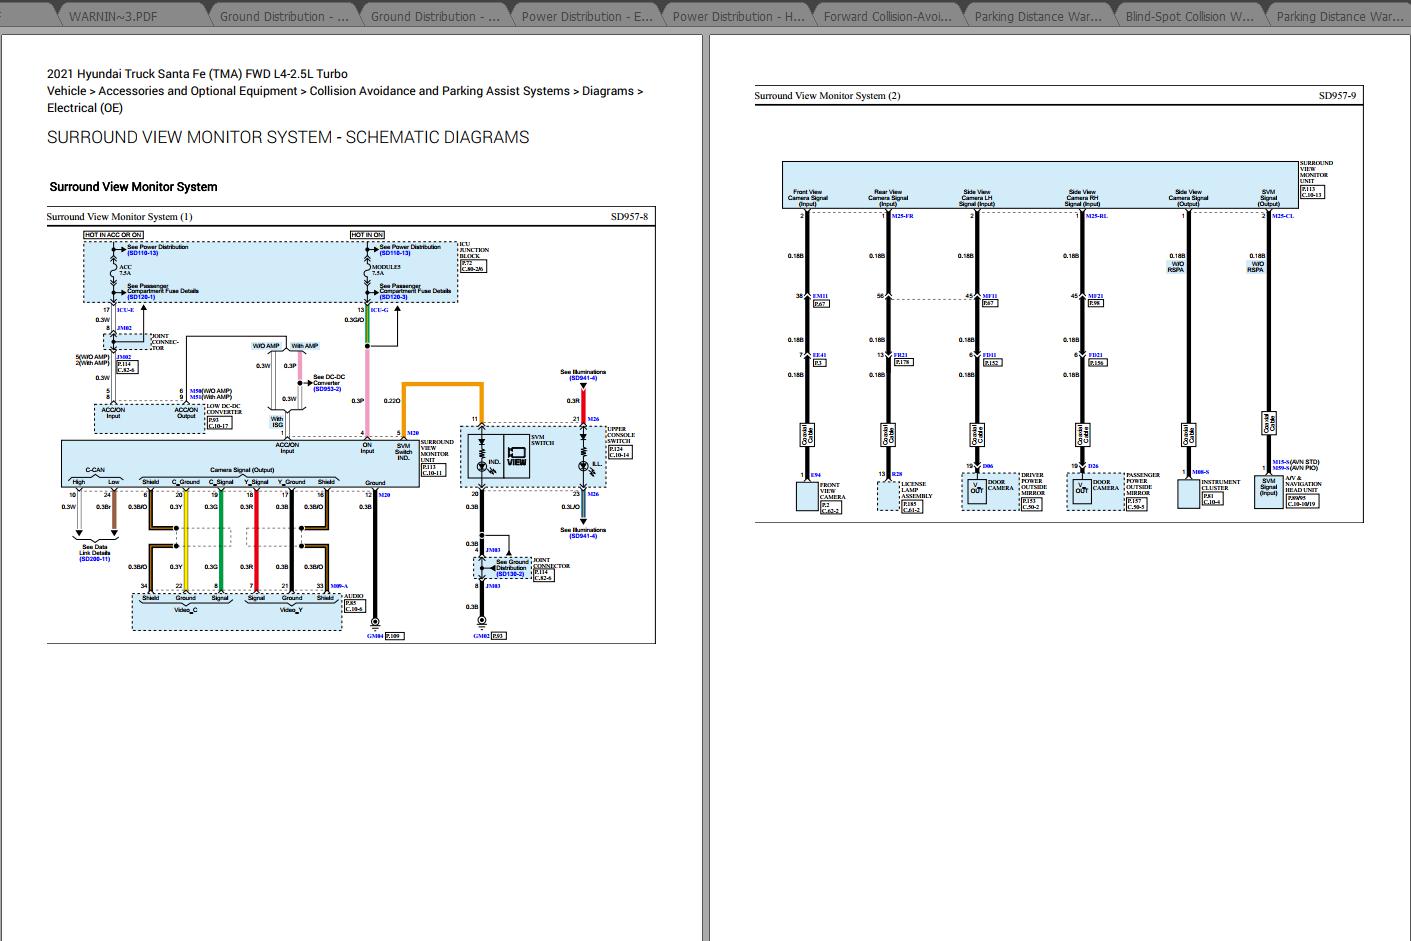Click the MF11 connector label
The width and height of the screenshot is (1411, 941).
(x=990, y=296)
